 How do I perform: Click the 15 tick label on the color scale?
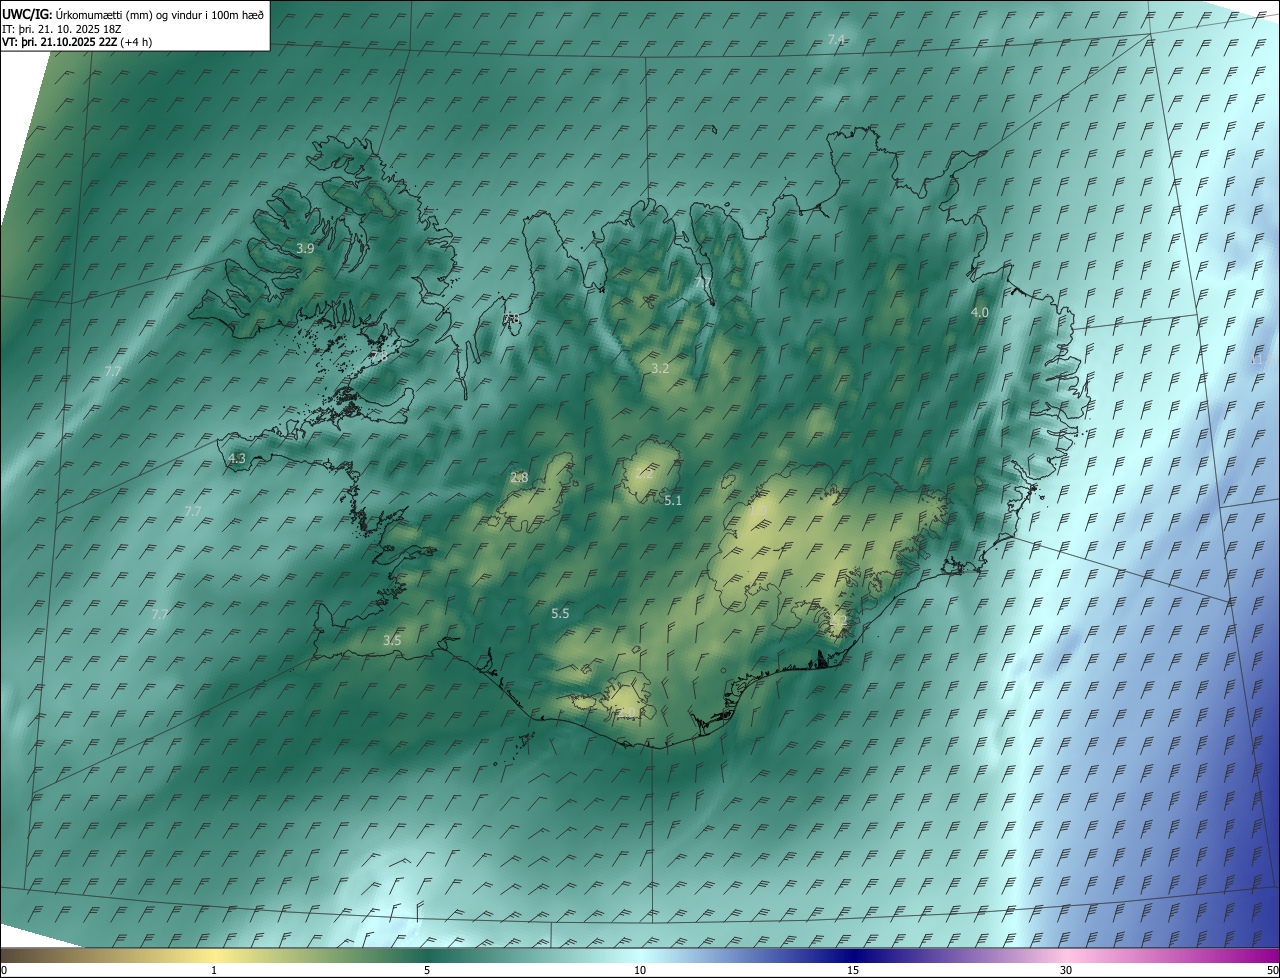853,970
